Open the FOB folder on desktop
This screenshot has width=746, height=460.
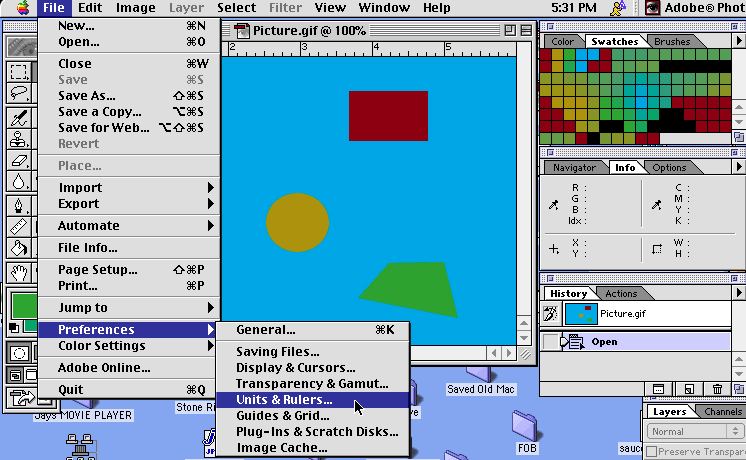click(x=526, y=427)
